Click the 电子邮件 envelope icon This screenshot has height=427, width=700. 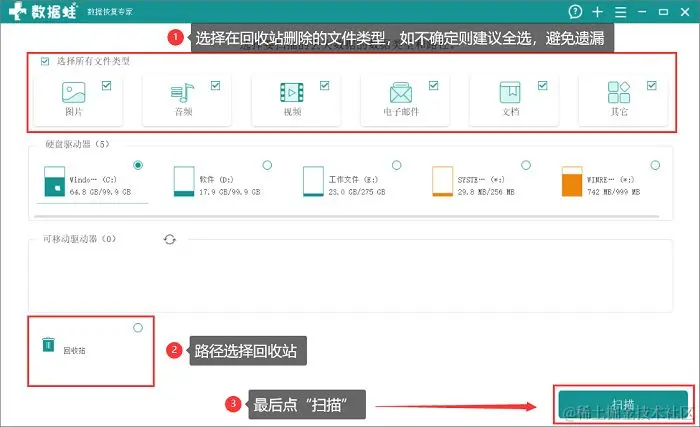[400, 92]
